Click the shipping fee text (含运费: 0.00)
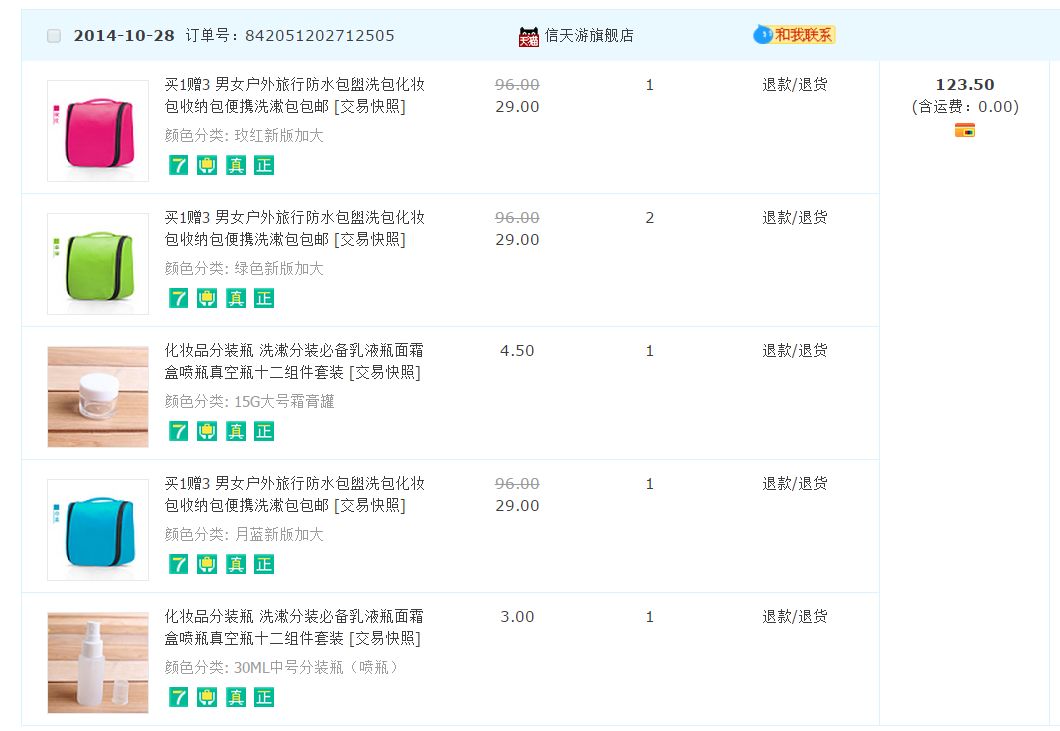1060x731 pixels. point(965,107)
